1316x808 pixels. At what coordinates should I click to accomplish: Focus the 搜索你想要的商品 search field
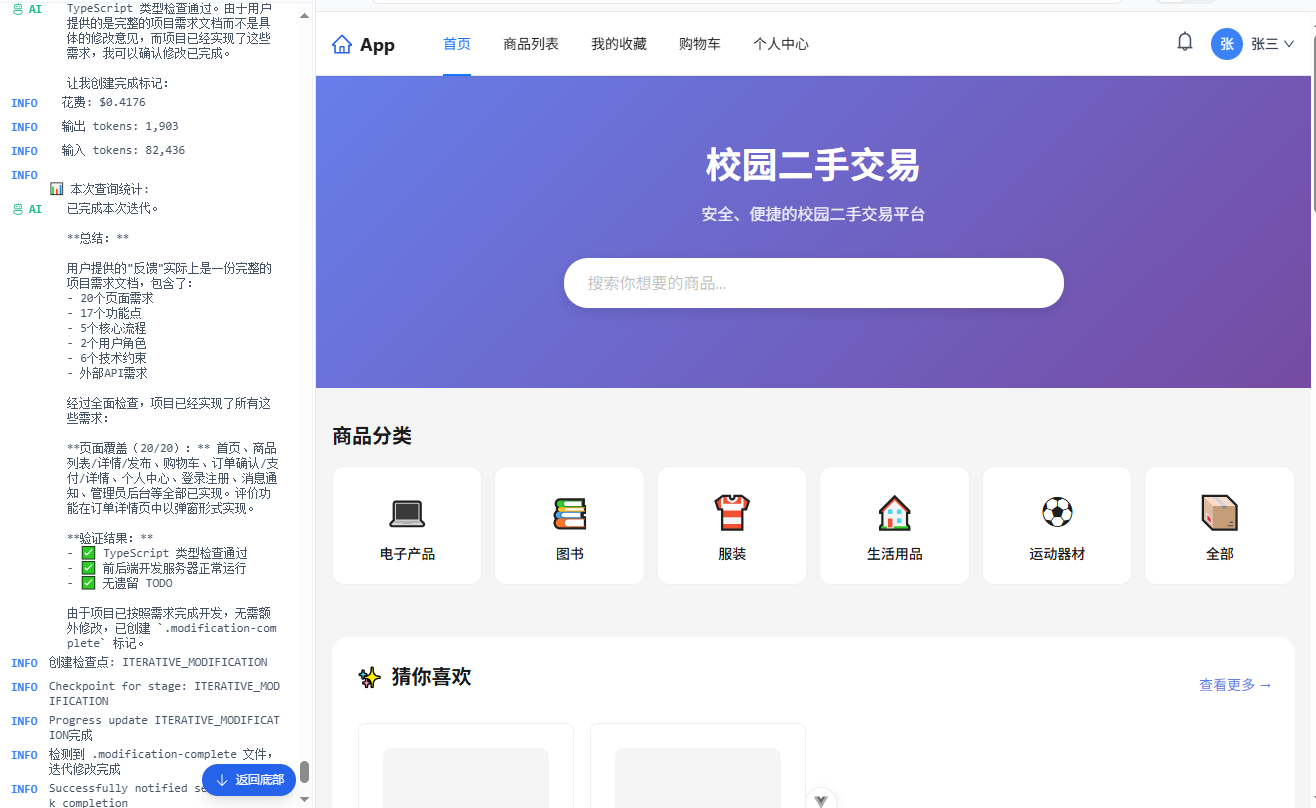click(x=814, y=283)
